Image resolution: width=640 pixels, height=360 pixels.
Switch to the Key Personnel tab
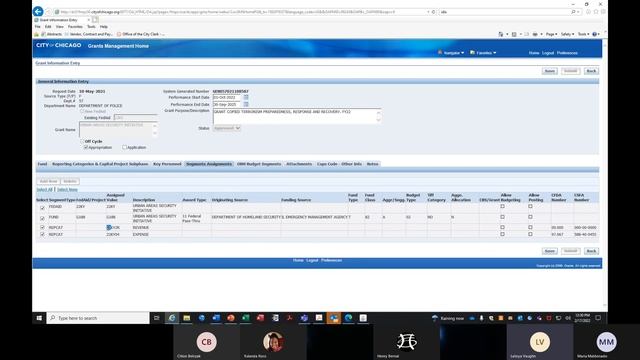point(167,164)
